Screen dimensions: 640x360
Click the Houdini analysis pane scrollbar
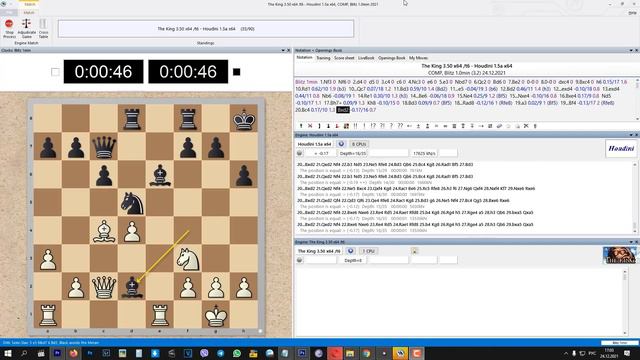[x=635, y=197]
